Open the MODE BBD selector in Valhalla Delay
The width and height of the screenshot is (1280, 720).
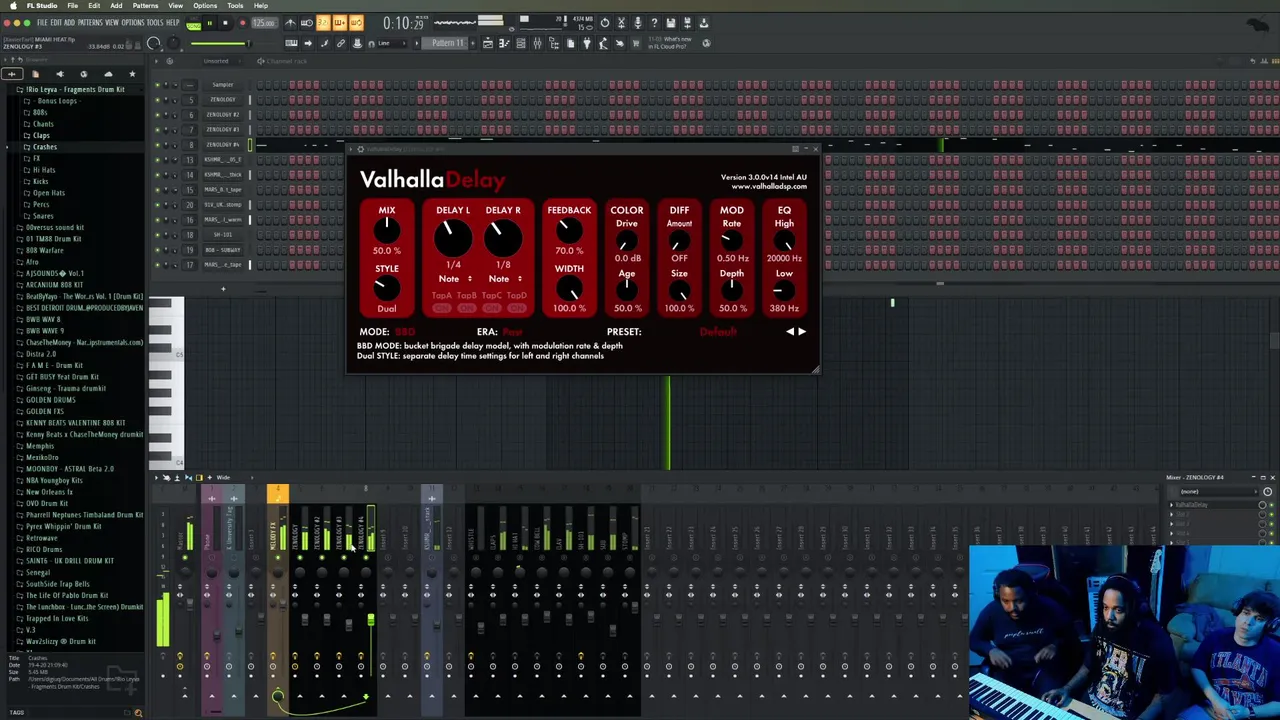404,332
